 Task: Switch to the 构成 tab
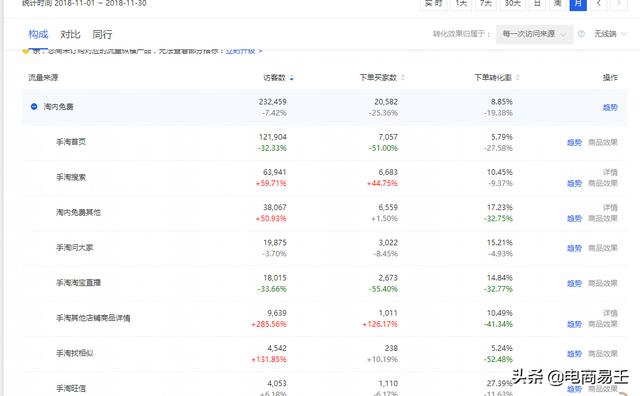(38, 34)
